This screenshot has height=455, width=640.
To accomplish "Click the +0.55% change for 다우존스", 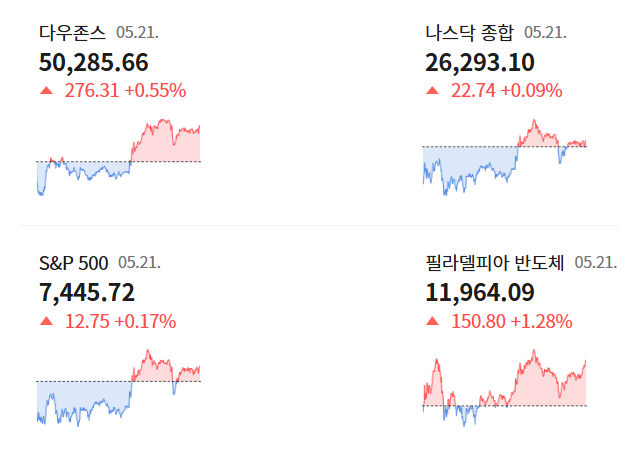I will [x=155, y=91].
